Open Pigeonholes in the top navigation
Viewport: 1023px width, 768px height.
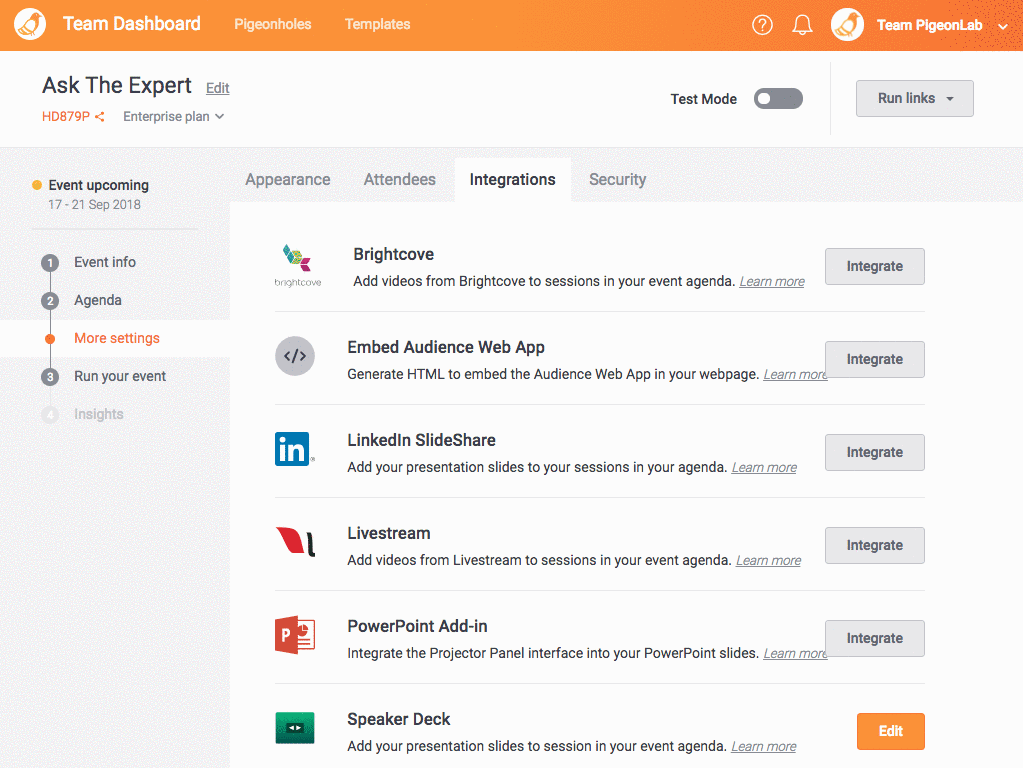(x=273, y=24)
